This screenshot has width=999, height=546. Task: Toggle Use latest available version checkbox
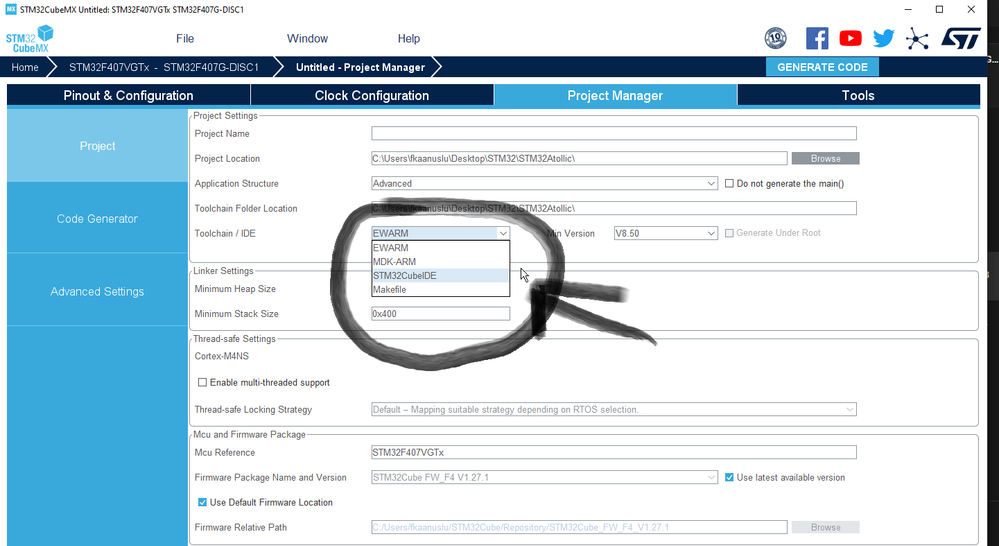[x=729, y=477]
